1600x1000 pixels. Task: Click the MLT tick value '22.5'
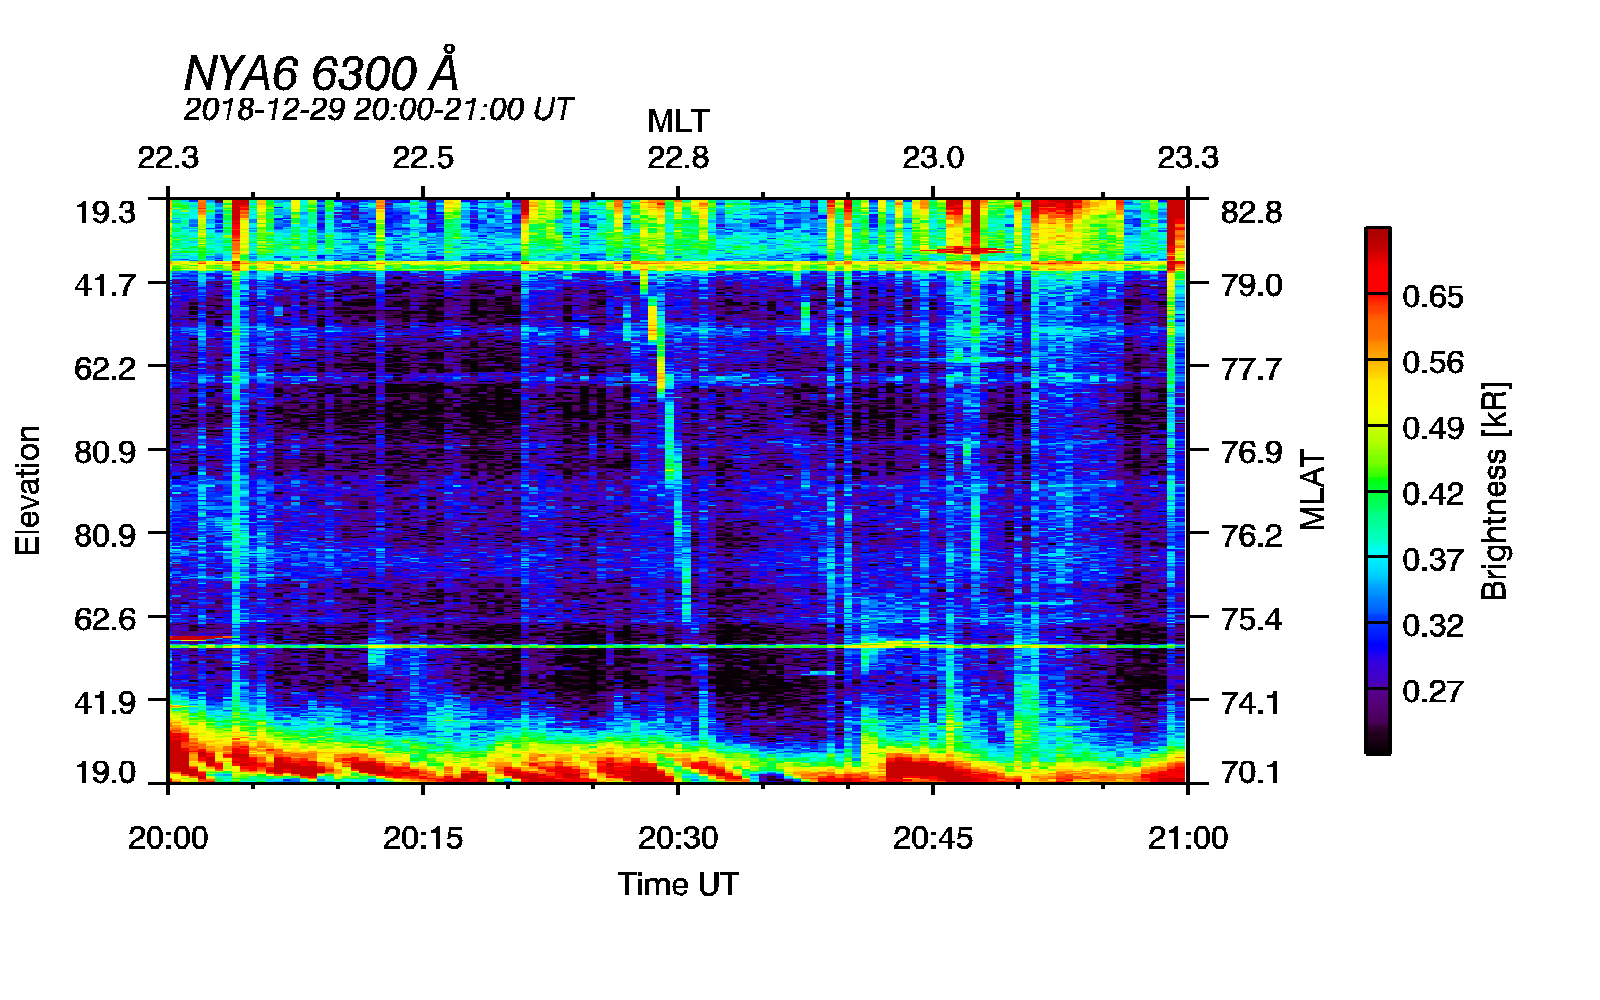423,158
